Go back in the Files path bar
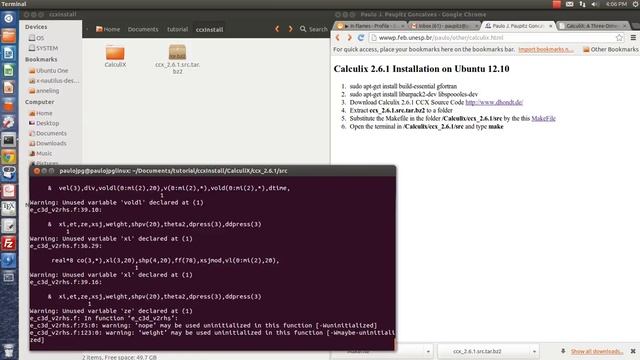Image resolution: width=640 pixels, height=360 pixels. [277, 29]
